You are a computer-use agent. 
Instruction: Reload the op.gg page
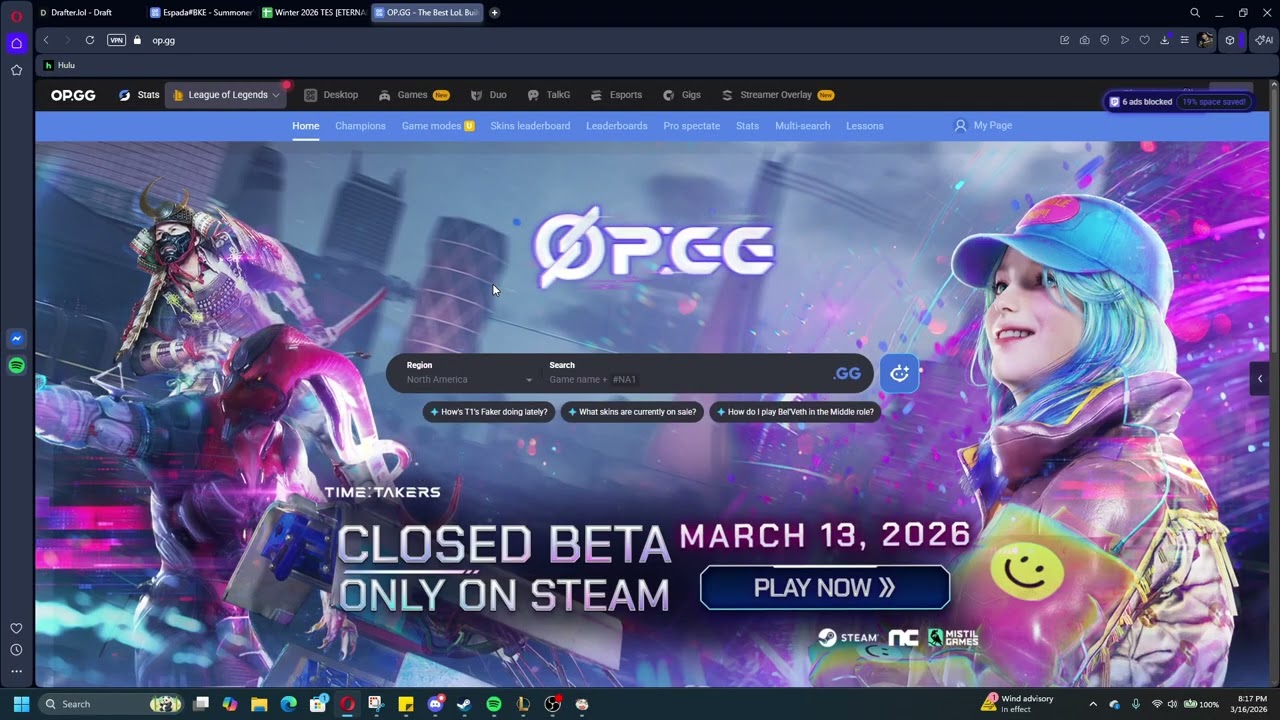pos(90,40)
